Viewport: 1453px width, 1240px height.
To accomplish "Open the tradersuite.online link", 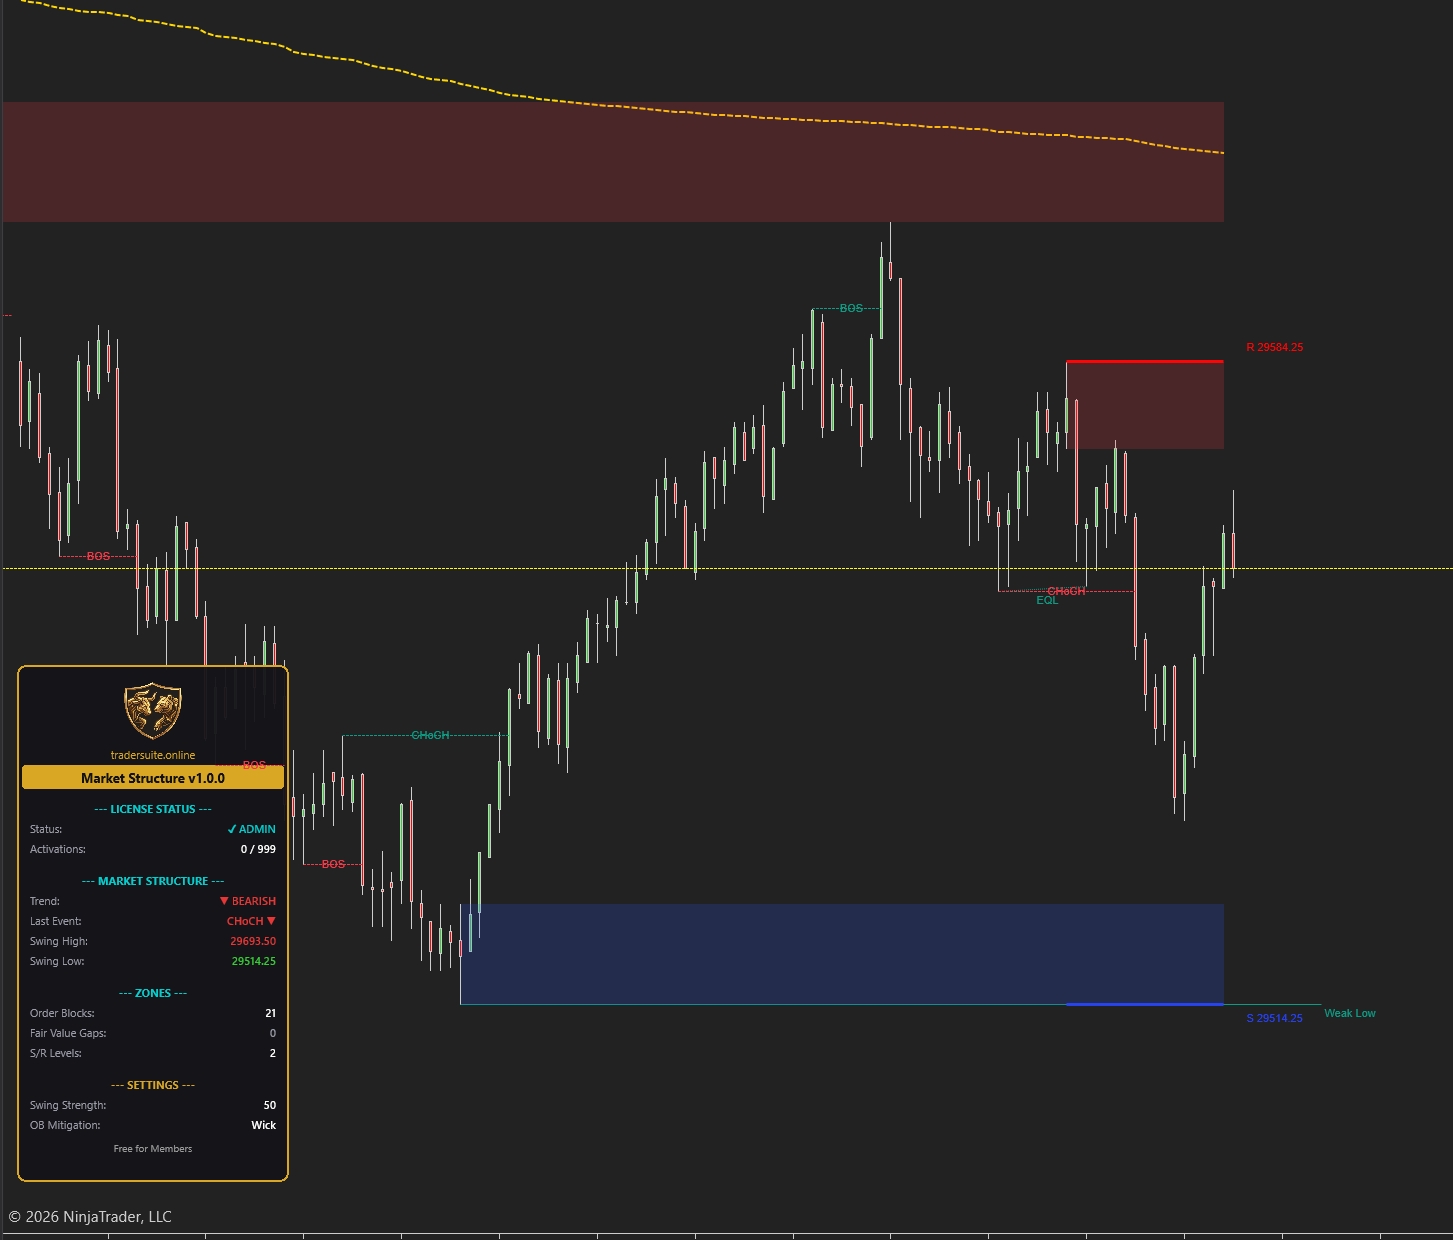I will 153,755.
